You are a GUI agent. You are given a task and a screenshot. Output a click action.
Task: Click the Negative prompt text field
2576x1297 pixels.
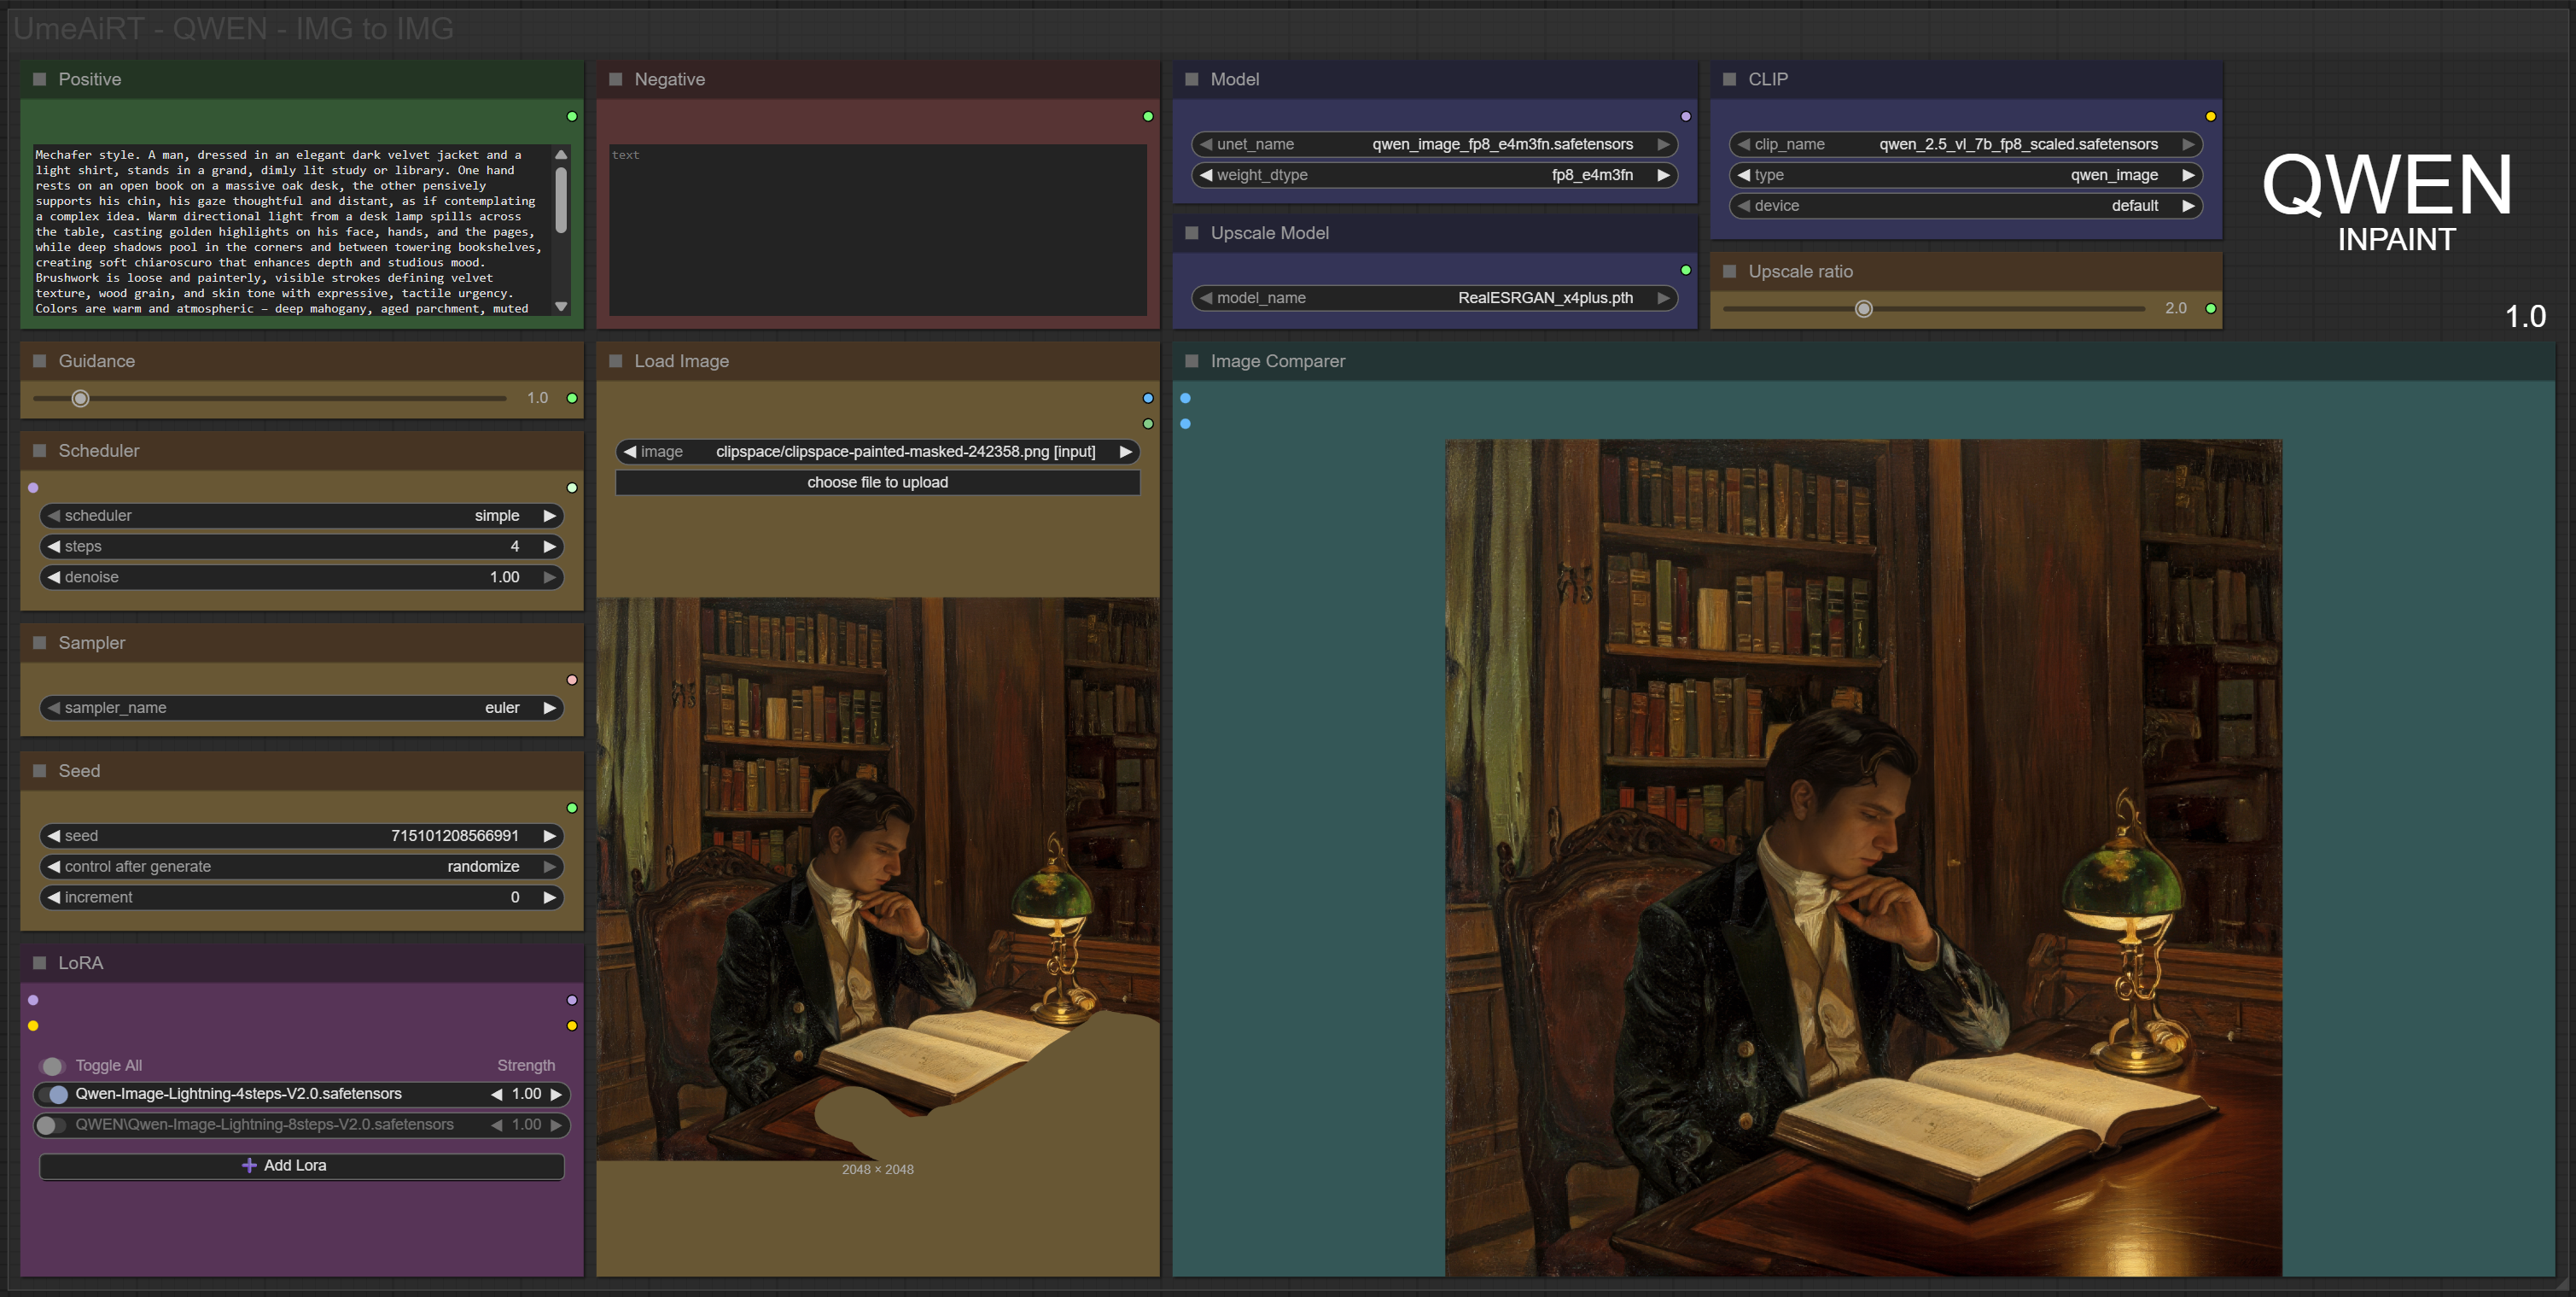tap(877, 230)
